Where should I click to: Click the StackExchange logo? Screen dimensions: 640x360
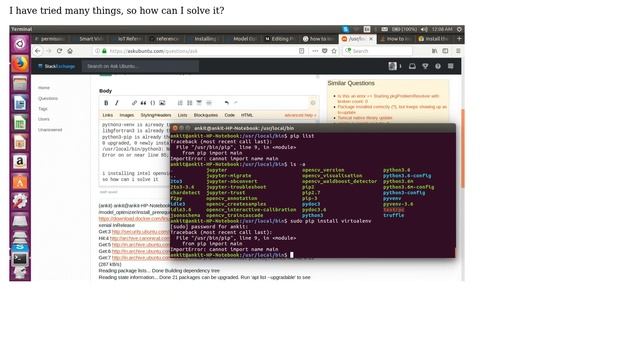coord(56,66)
